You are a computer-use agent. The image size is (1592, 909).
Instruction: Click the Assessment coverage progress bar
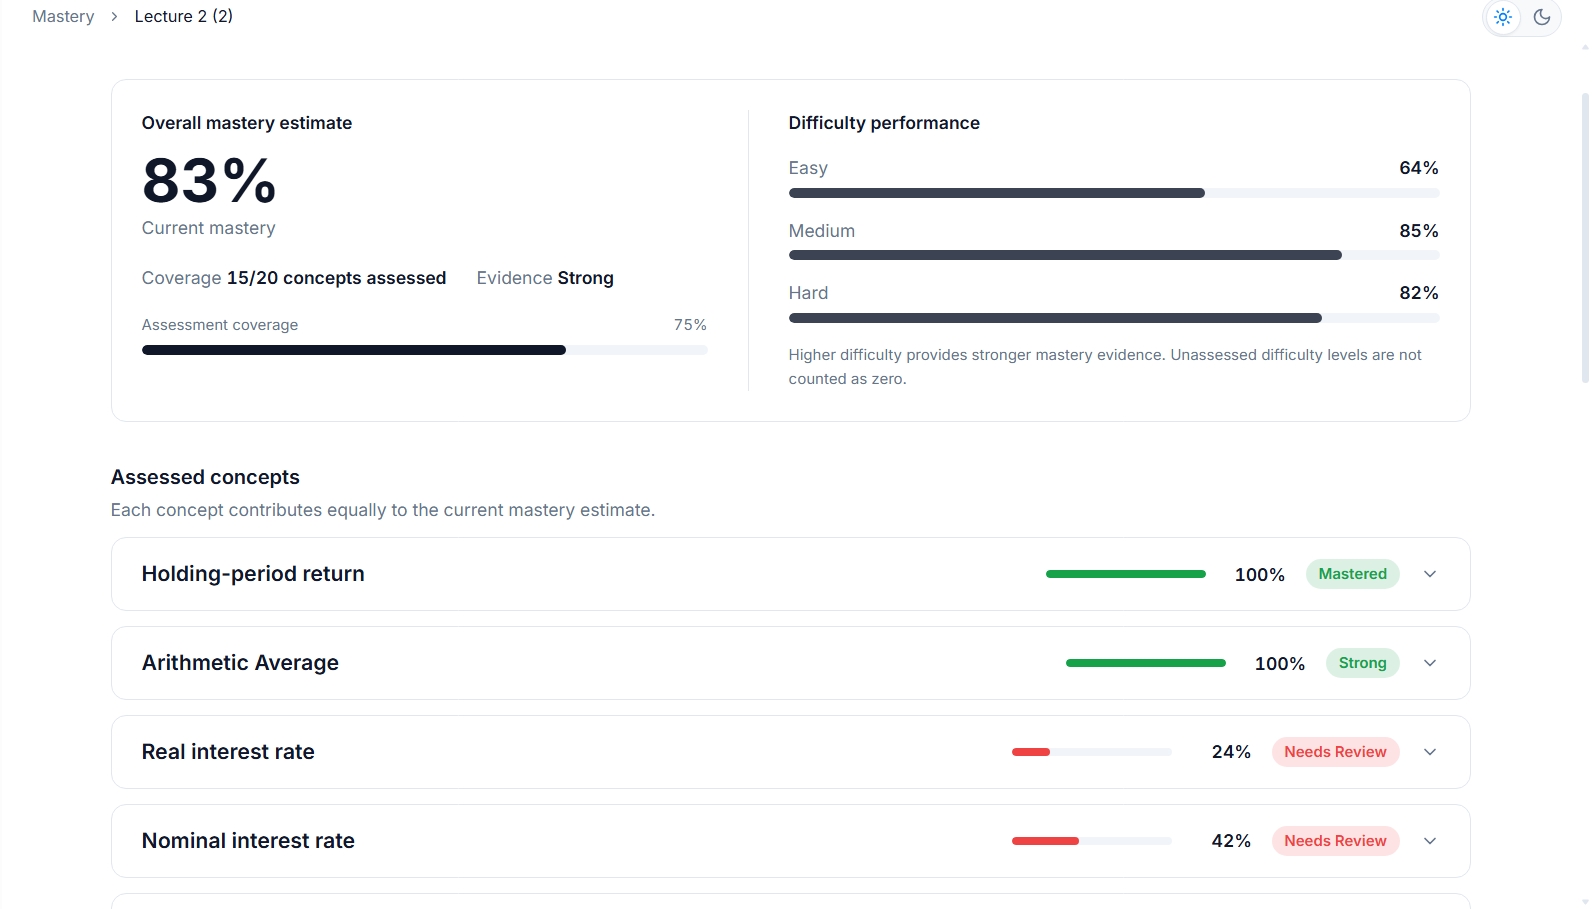tap(425, 350)
